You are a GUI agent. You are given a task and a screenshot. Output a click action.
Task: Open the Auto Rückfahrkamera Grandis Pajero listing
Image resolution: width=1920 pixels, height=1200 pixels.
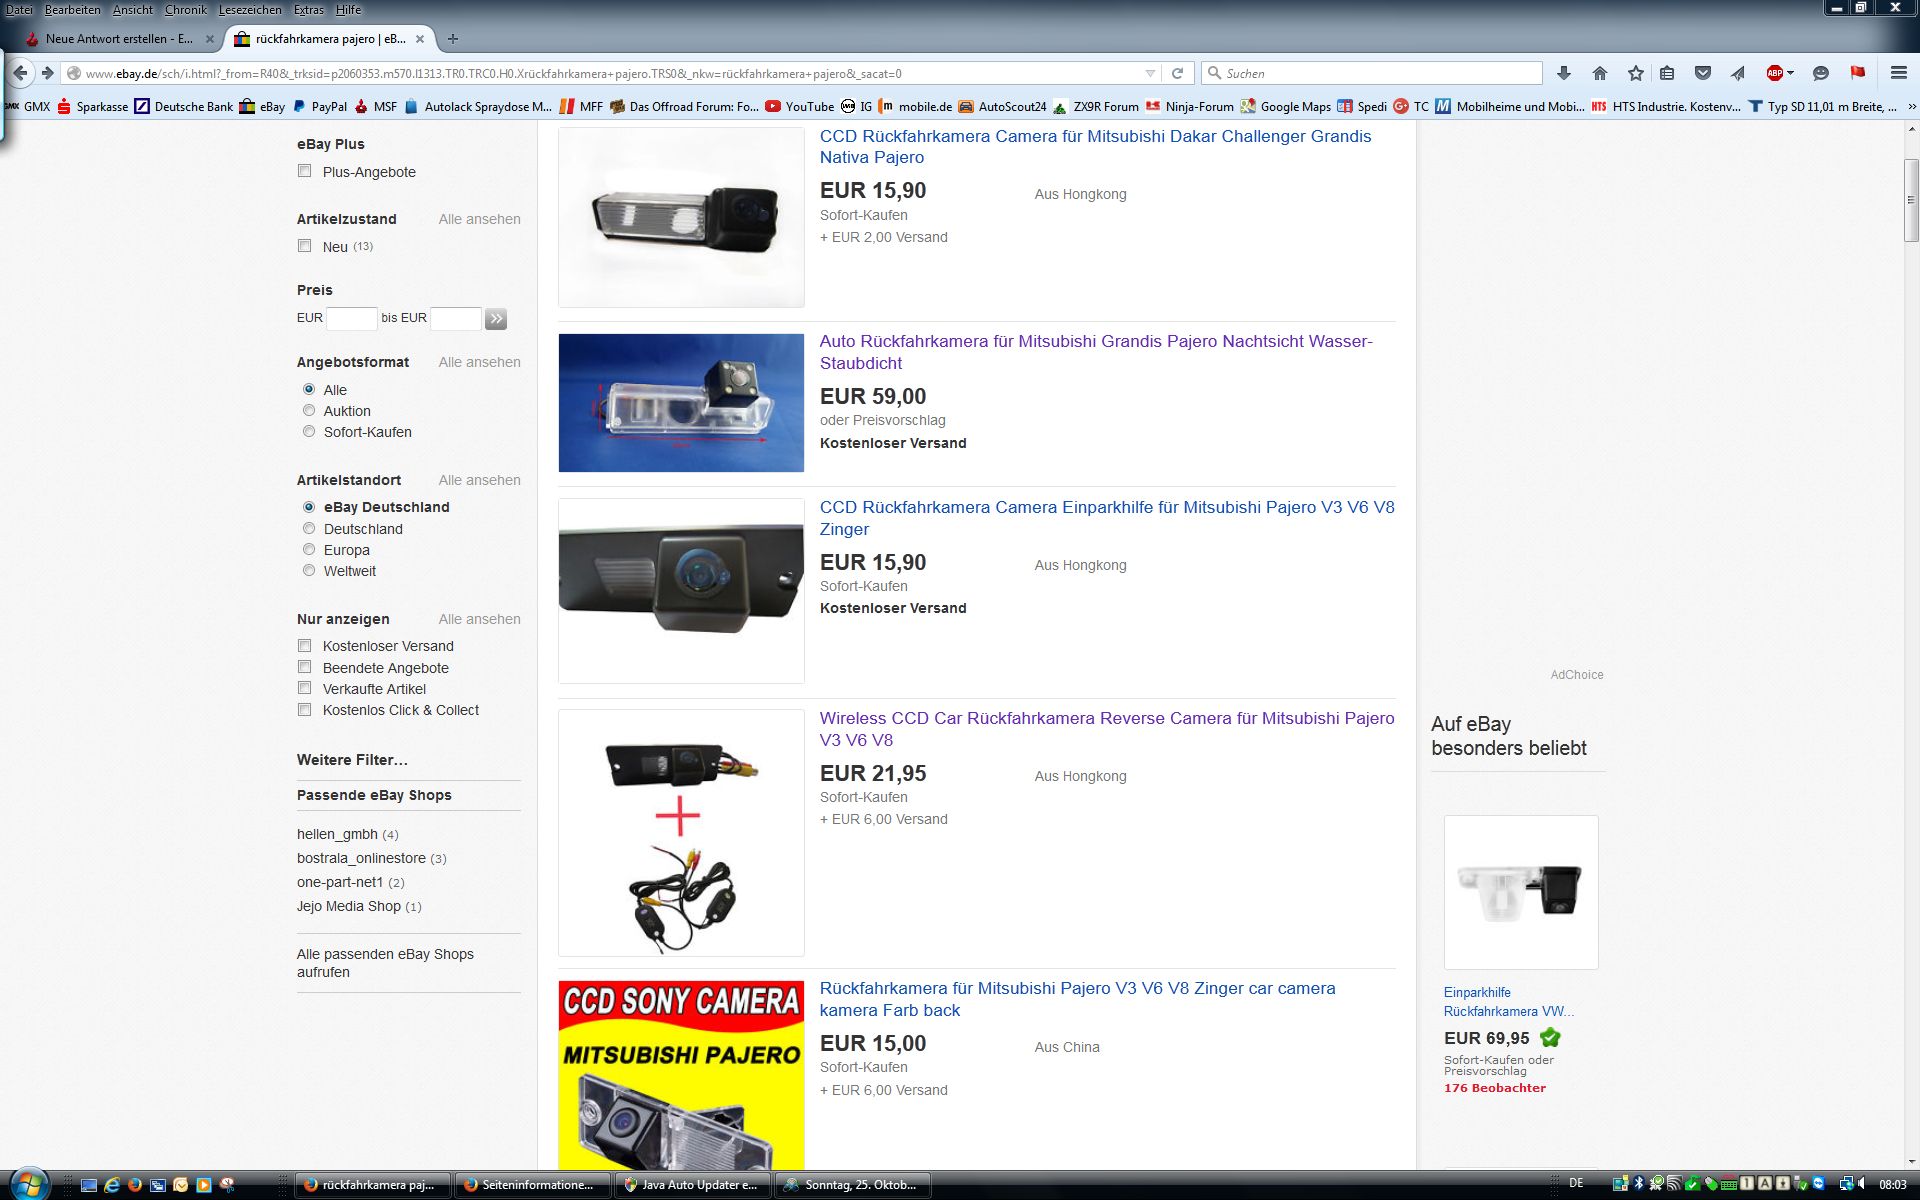1096,352
